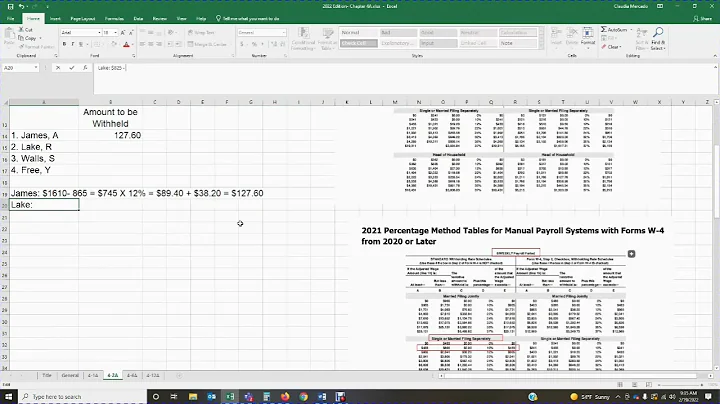Click the Format Painter tool
This screenshot has height=404, width=720.
[x=36, y=46]
